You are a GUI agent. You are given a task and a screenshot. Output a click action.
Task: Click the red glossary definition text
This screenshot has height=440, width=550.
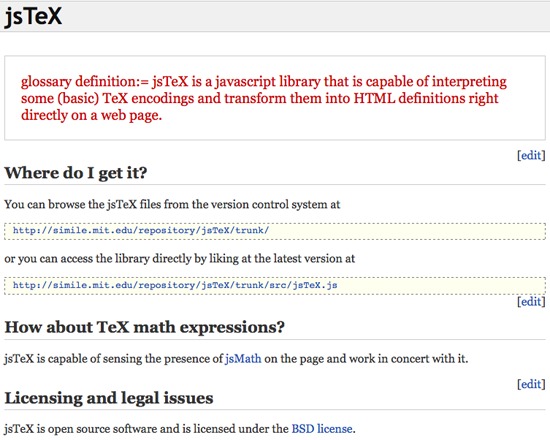point(263,98)
